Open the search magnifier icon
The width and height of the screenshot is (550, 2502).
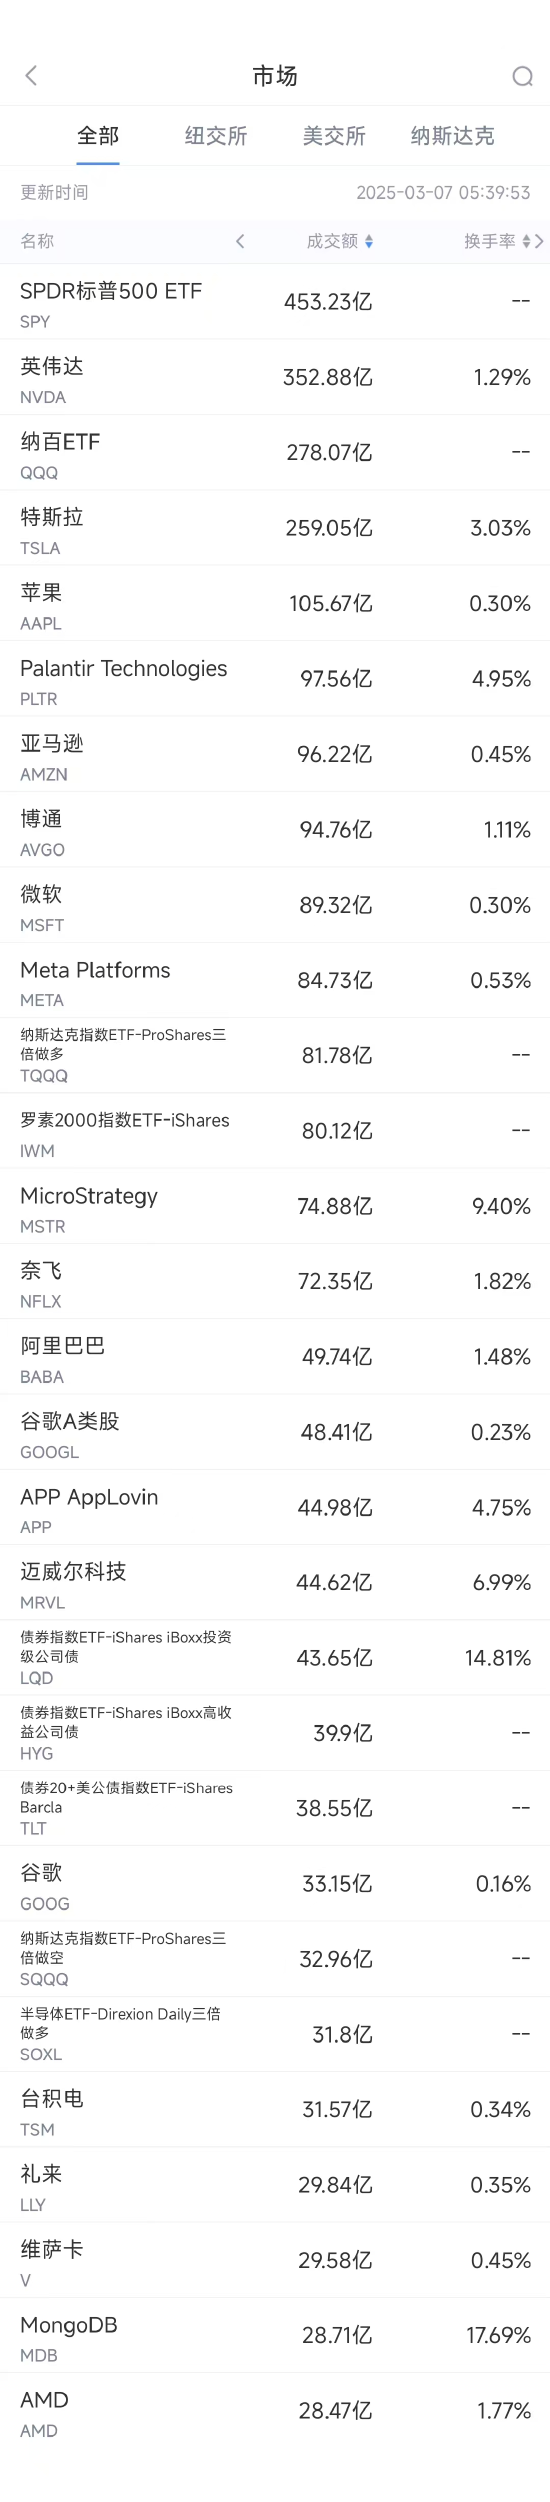pyautogui.click(x=522, y=76)
